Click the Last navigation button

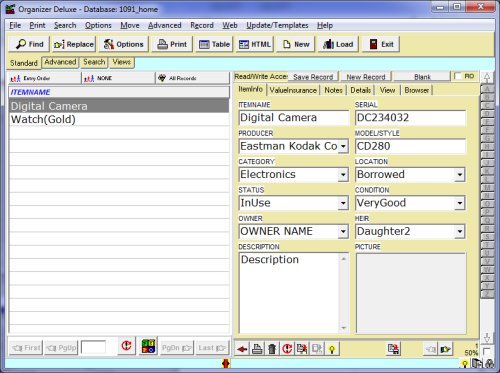click(x=212, y=348)
